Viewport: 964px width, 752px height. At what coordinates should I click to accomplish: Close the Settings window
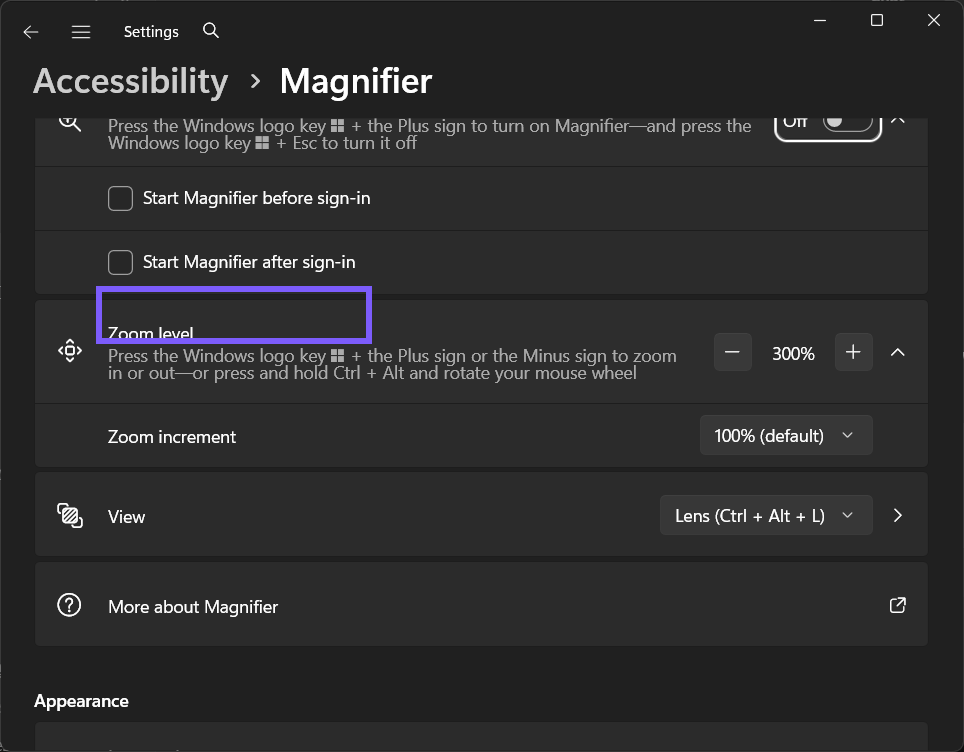933,20
